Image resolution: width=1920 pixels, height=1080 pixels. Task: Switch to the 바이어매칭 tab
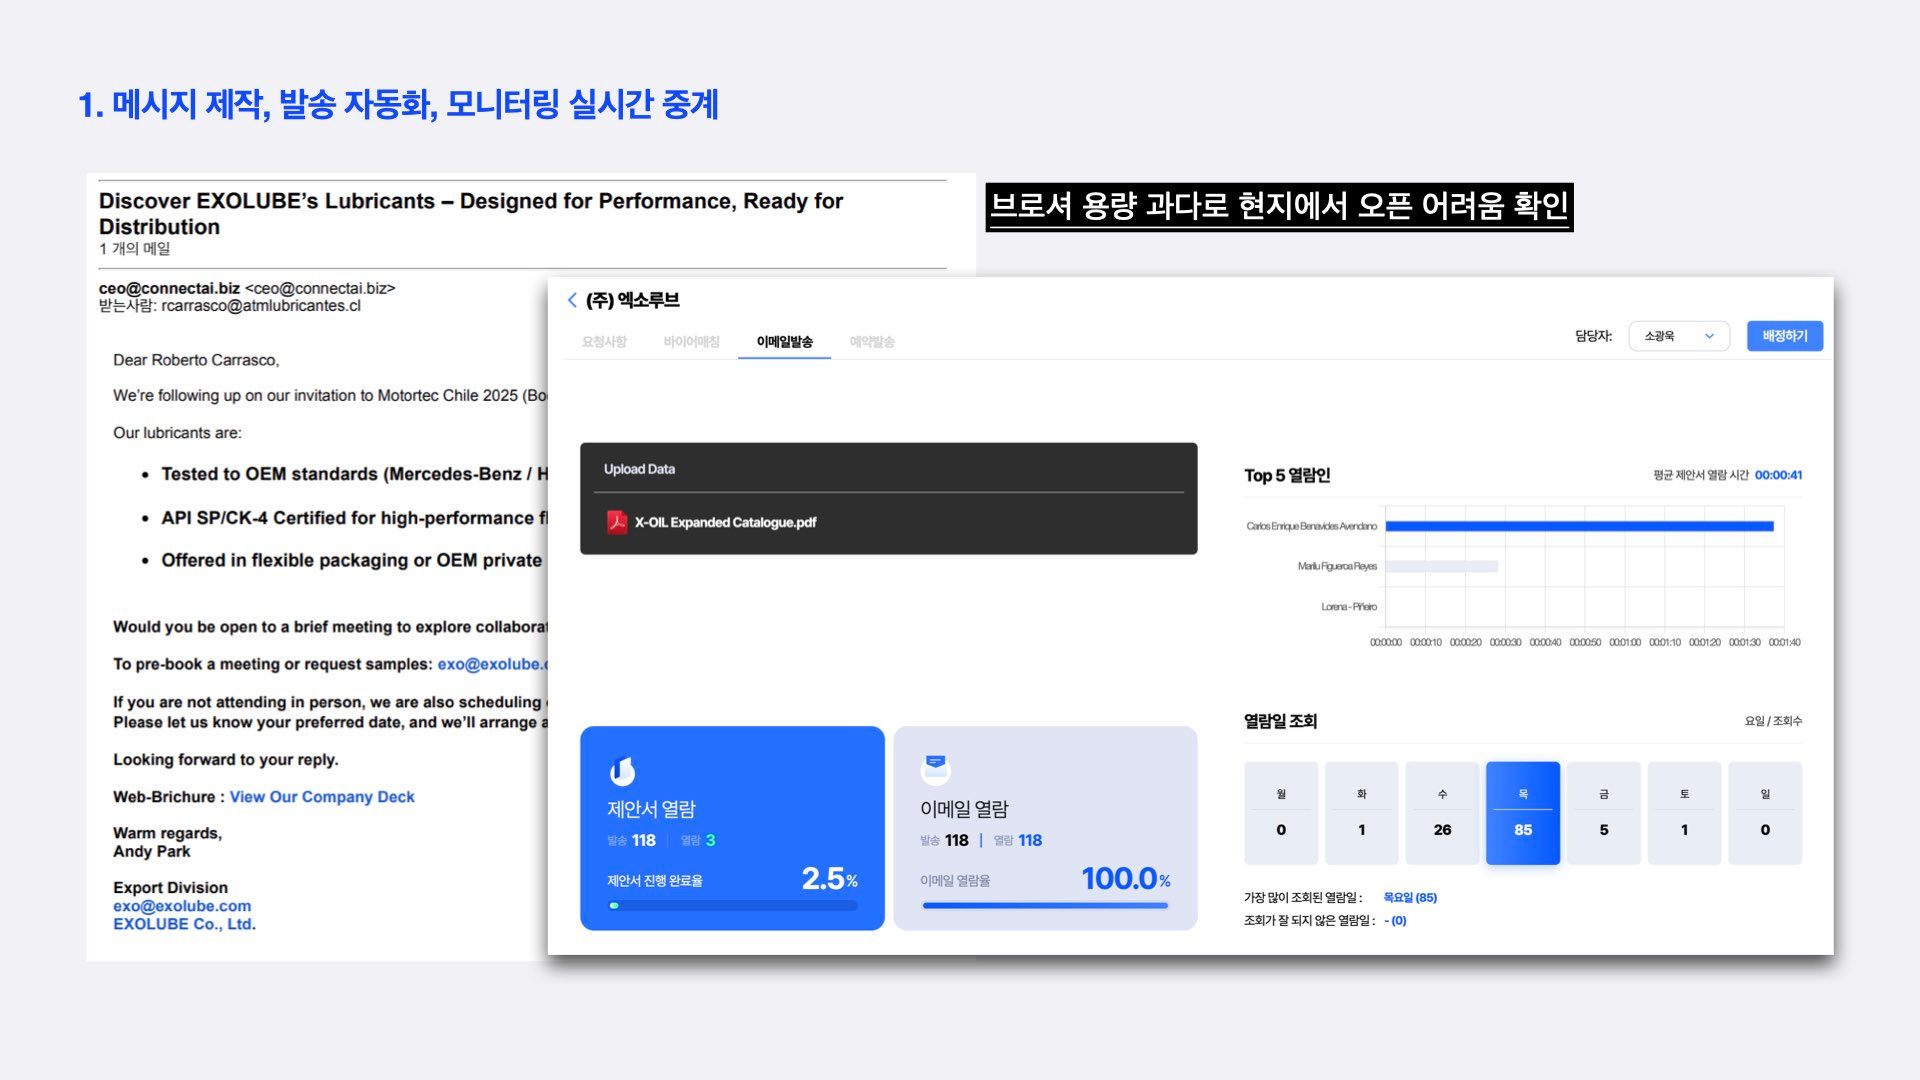click(691, 342)
